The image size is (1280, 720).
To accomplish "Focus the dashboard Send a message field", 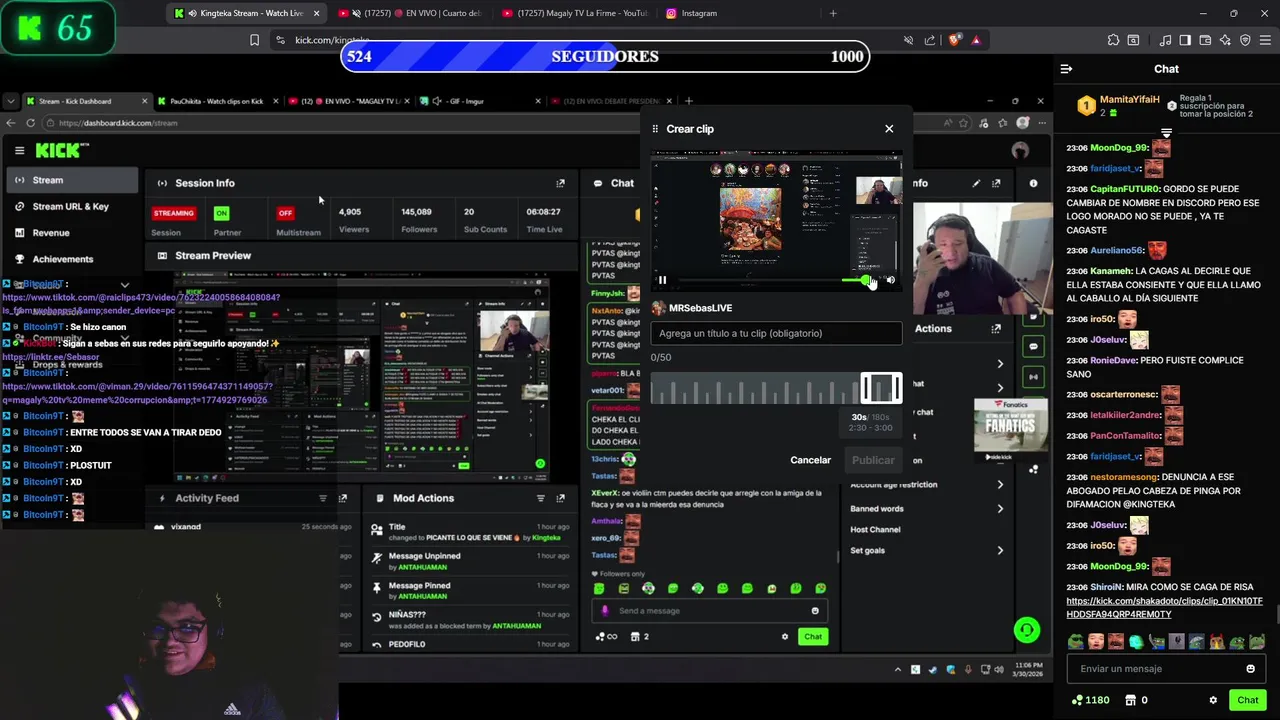I will pos(711,611).
